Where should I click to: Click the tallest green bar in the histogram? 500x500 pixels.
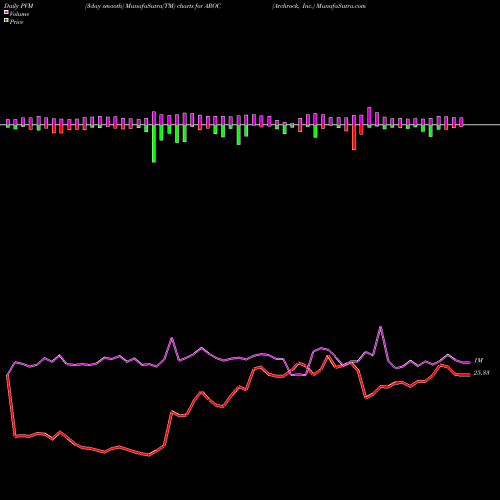pos(154,143)
